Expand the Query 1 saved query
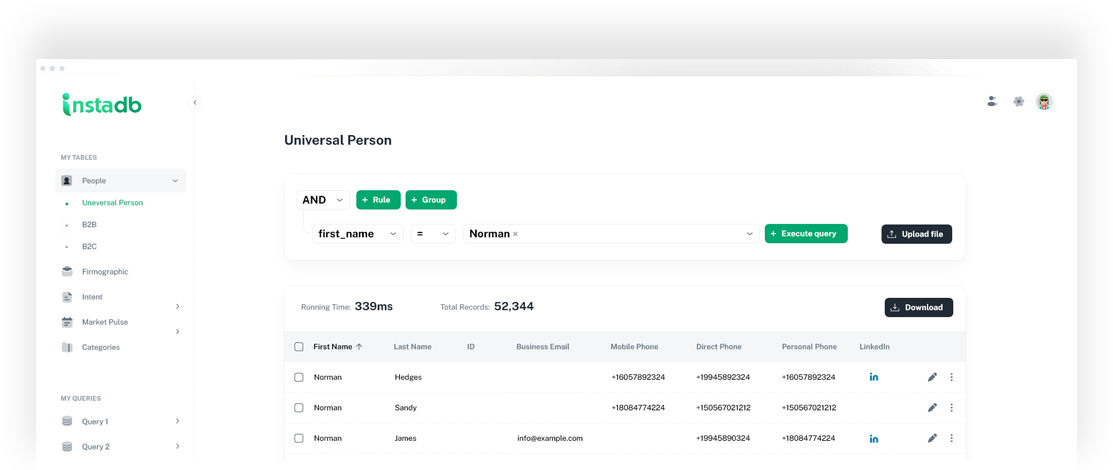 click(x=178, y=422)
